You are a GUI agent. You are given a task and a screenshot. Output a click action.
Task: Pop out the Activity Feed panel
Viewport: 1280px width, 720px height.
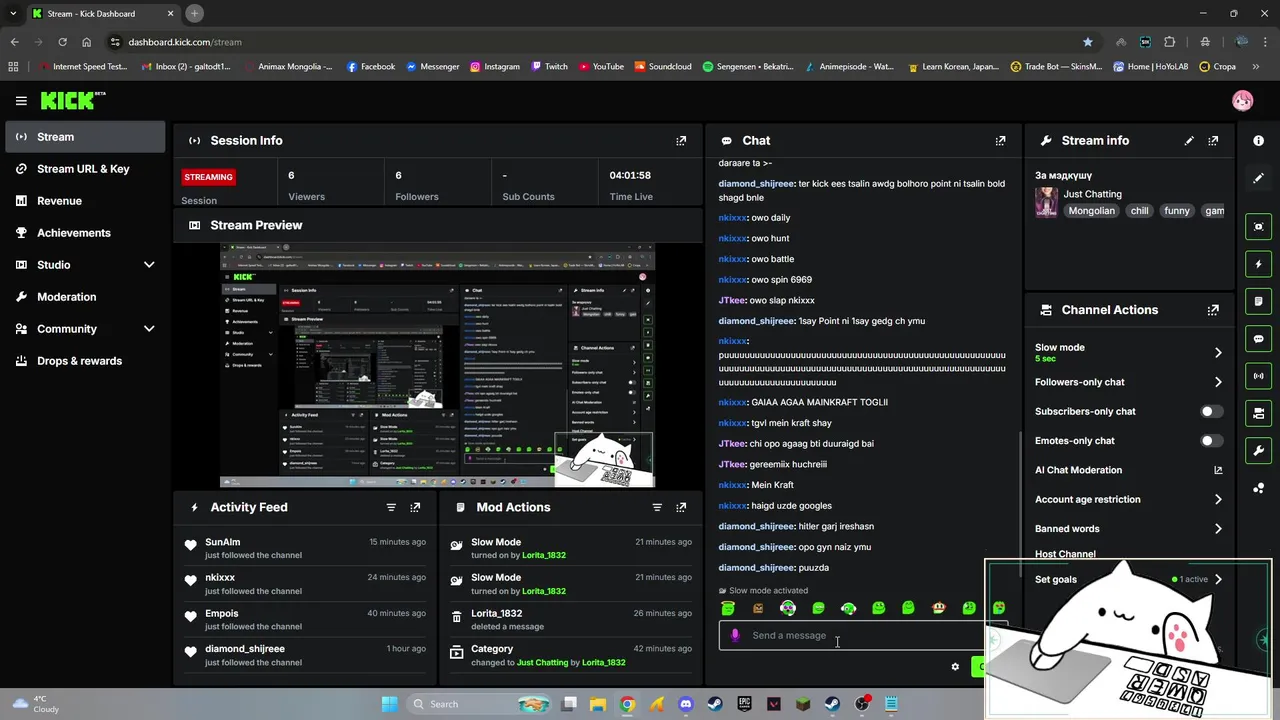click(415, 507)
